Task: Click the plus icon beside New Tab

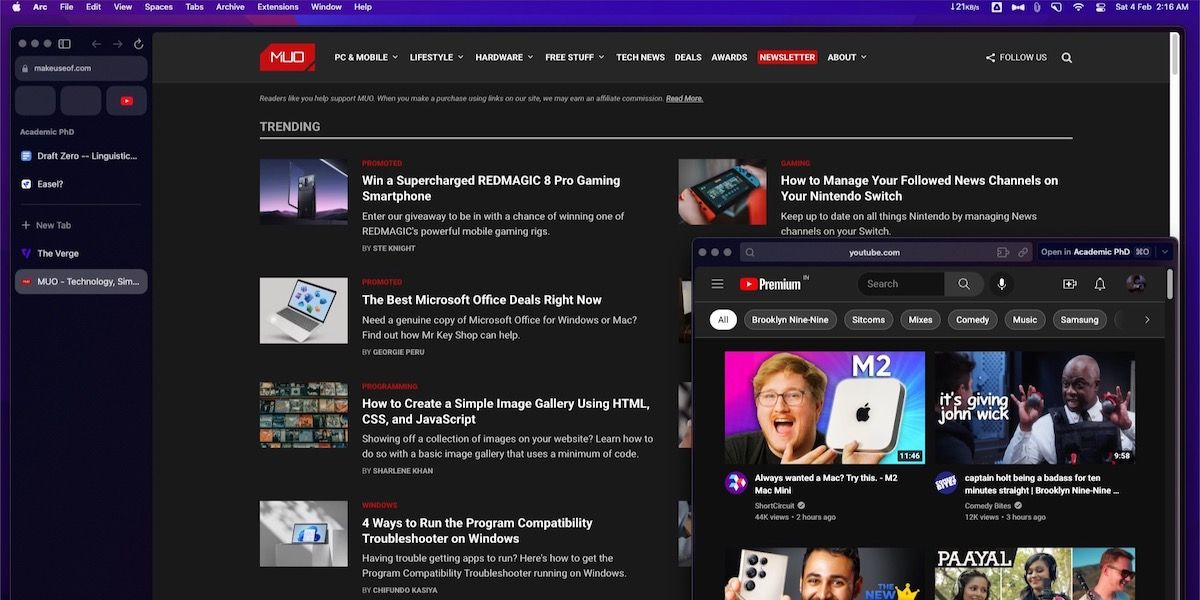Action: click(x=26, y=225)
